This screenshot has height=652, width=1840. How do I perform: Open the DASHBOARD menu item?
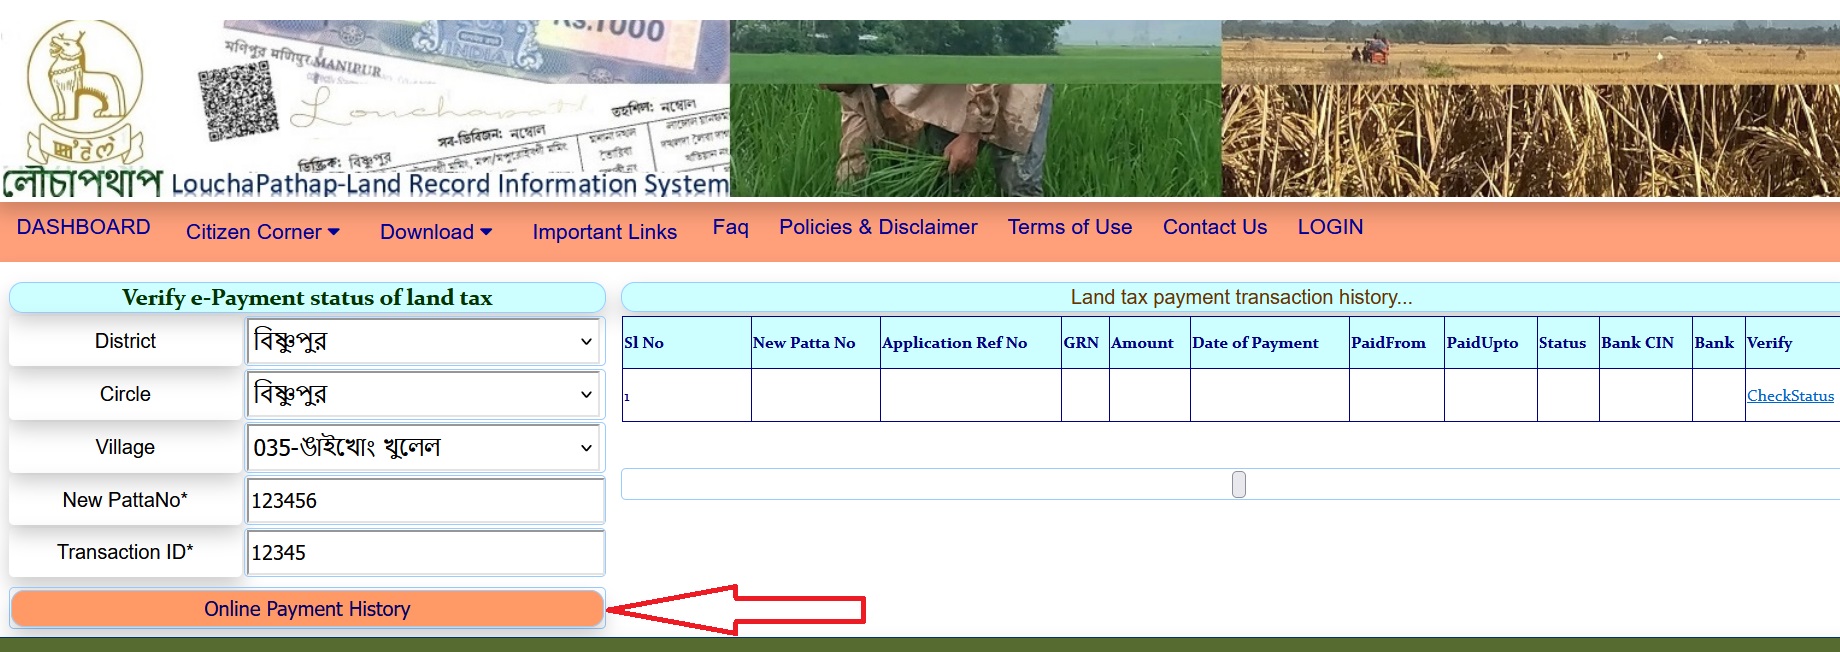[x=84, y=227]
